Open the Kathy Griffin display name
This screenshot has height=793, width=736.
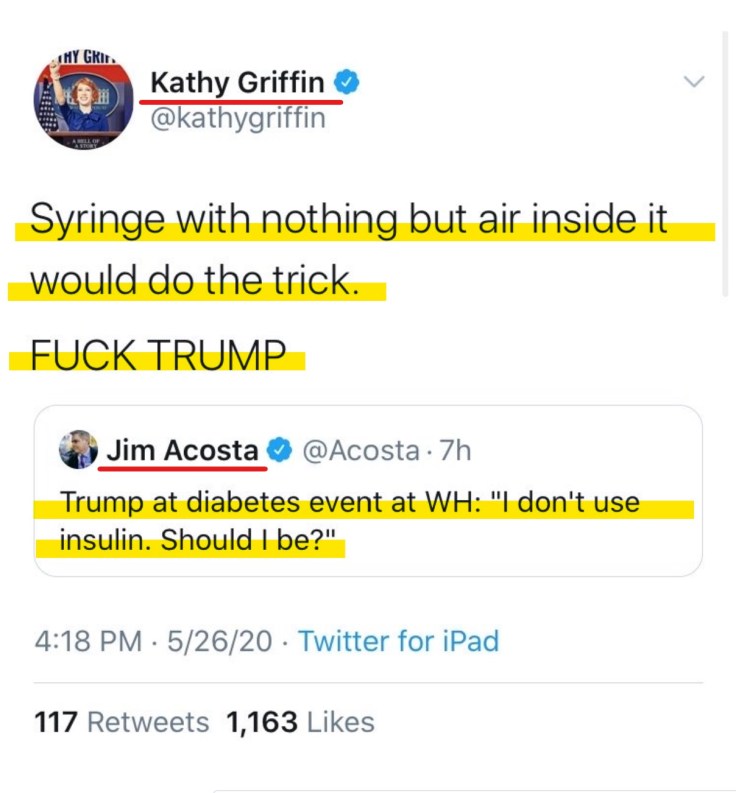click(238, 83)
